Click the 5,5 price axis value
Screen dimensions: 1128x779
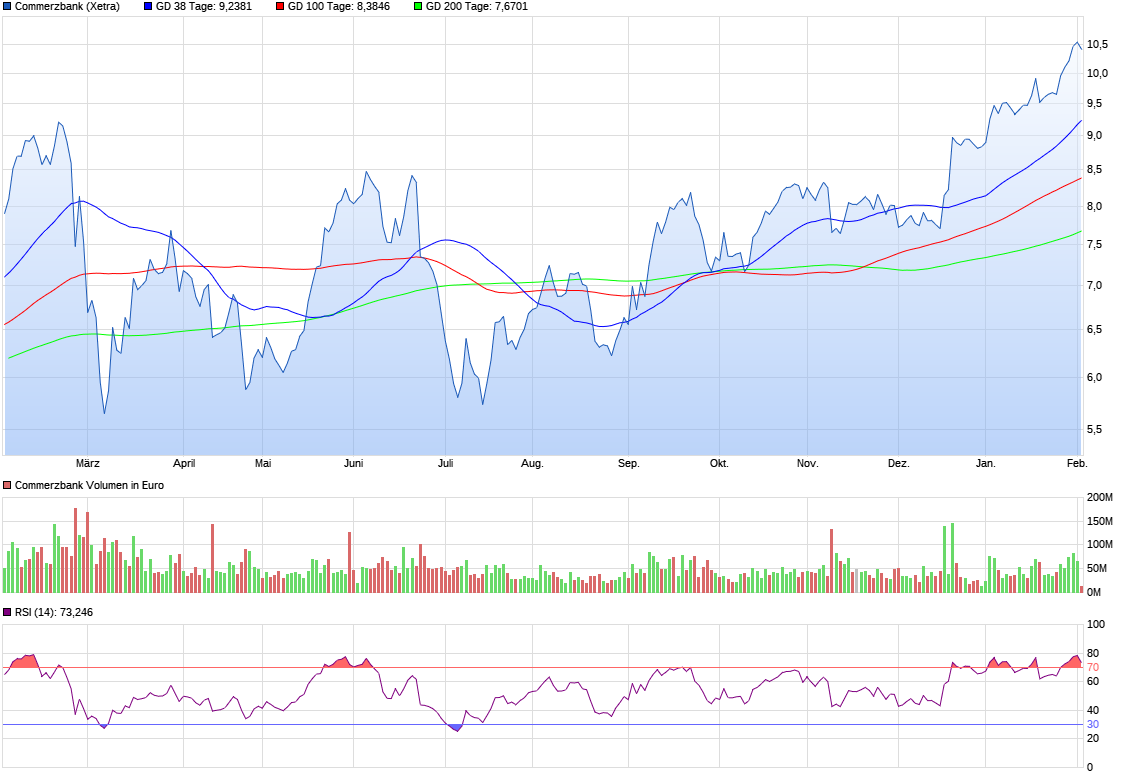(1094, 429)
